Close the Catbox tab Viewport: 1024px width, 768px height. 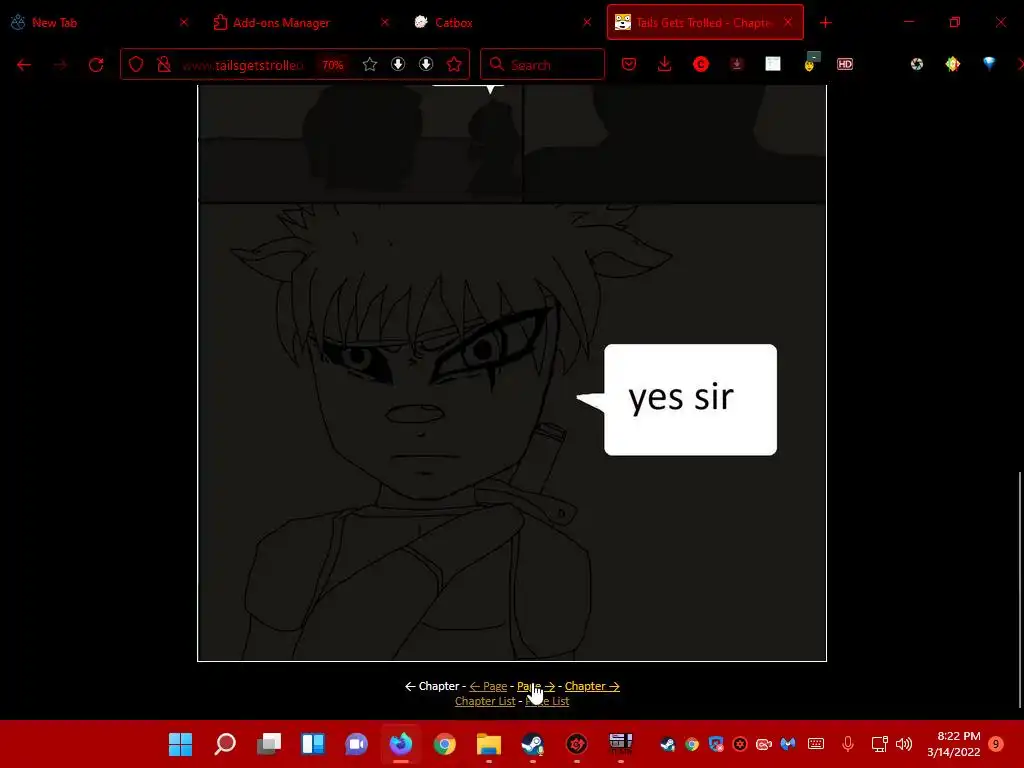tap(586, 22)
